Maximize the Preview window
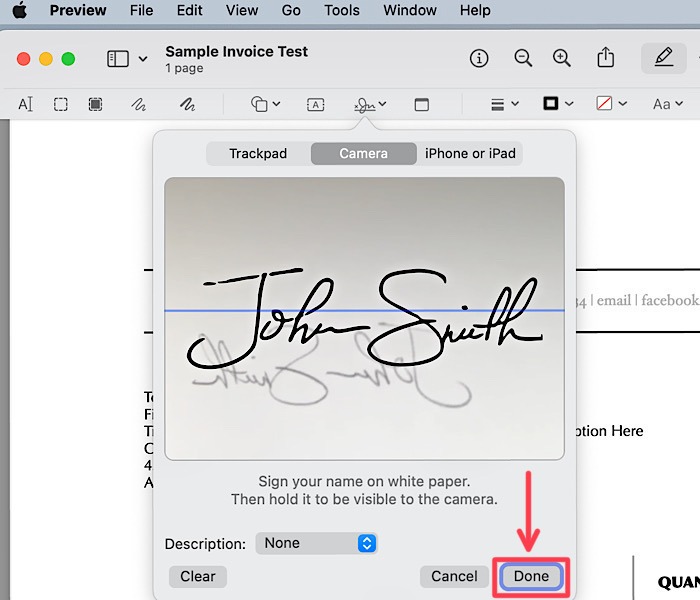The height and width of the screenshot is (600, 700). (68, 58)
